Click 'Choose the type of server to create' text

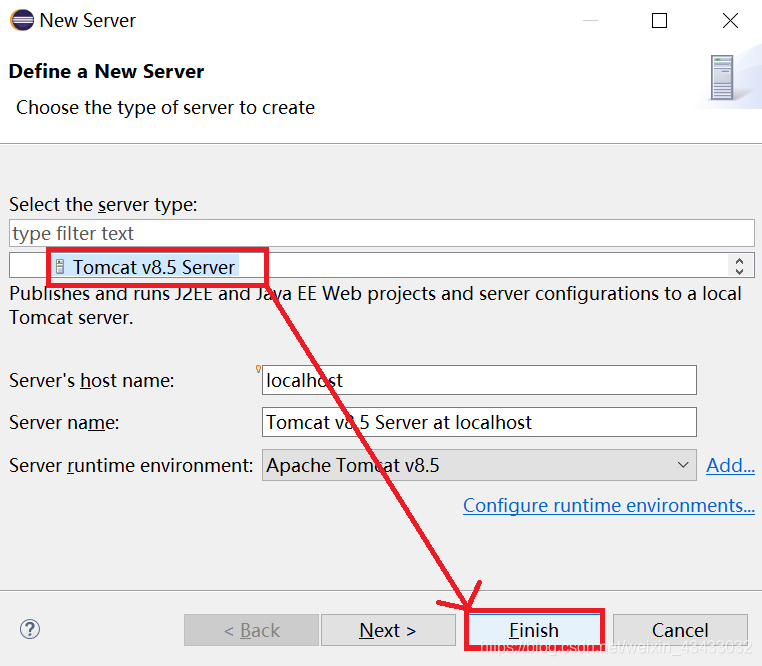click(x=165, y=107)
